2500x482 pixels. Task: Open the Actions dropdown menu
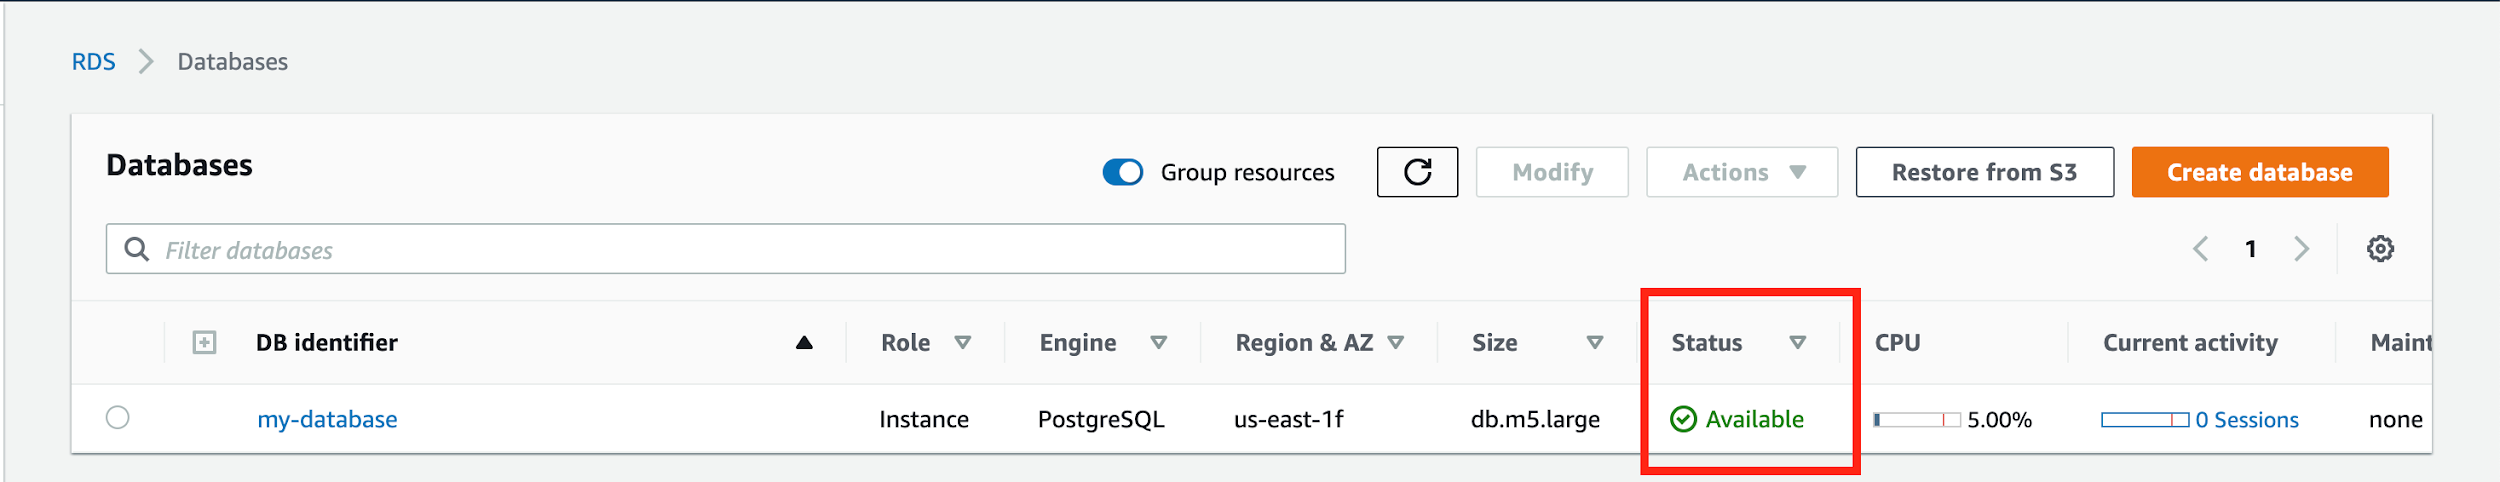pos(1742,172)
